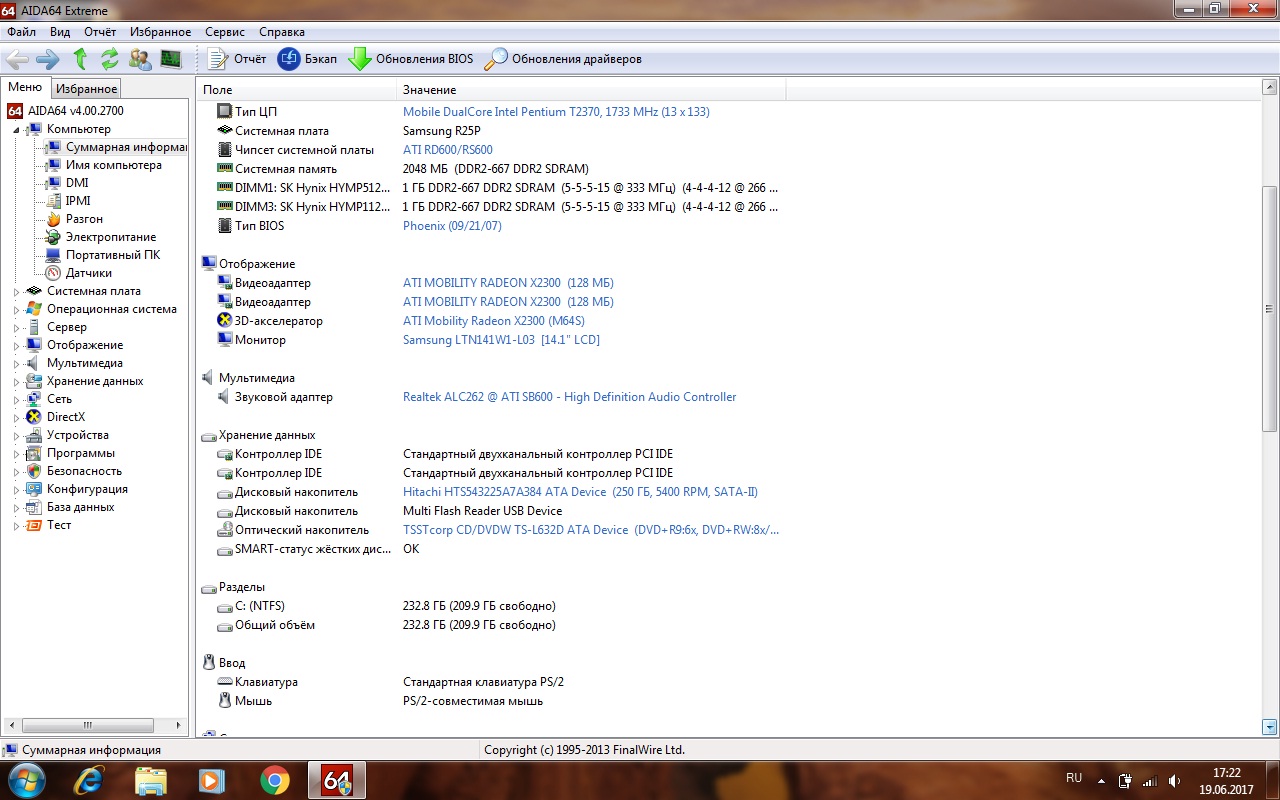Open Hitachi HTS543225A7A384 disk link
This screenshot has width=1280, height=800.
click(580, 492)
